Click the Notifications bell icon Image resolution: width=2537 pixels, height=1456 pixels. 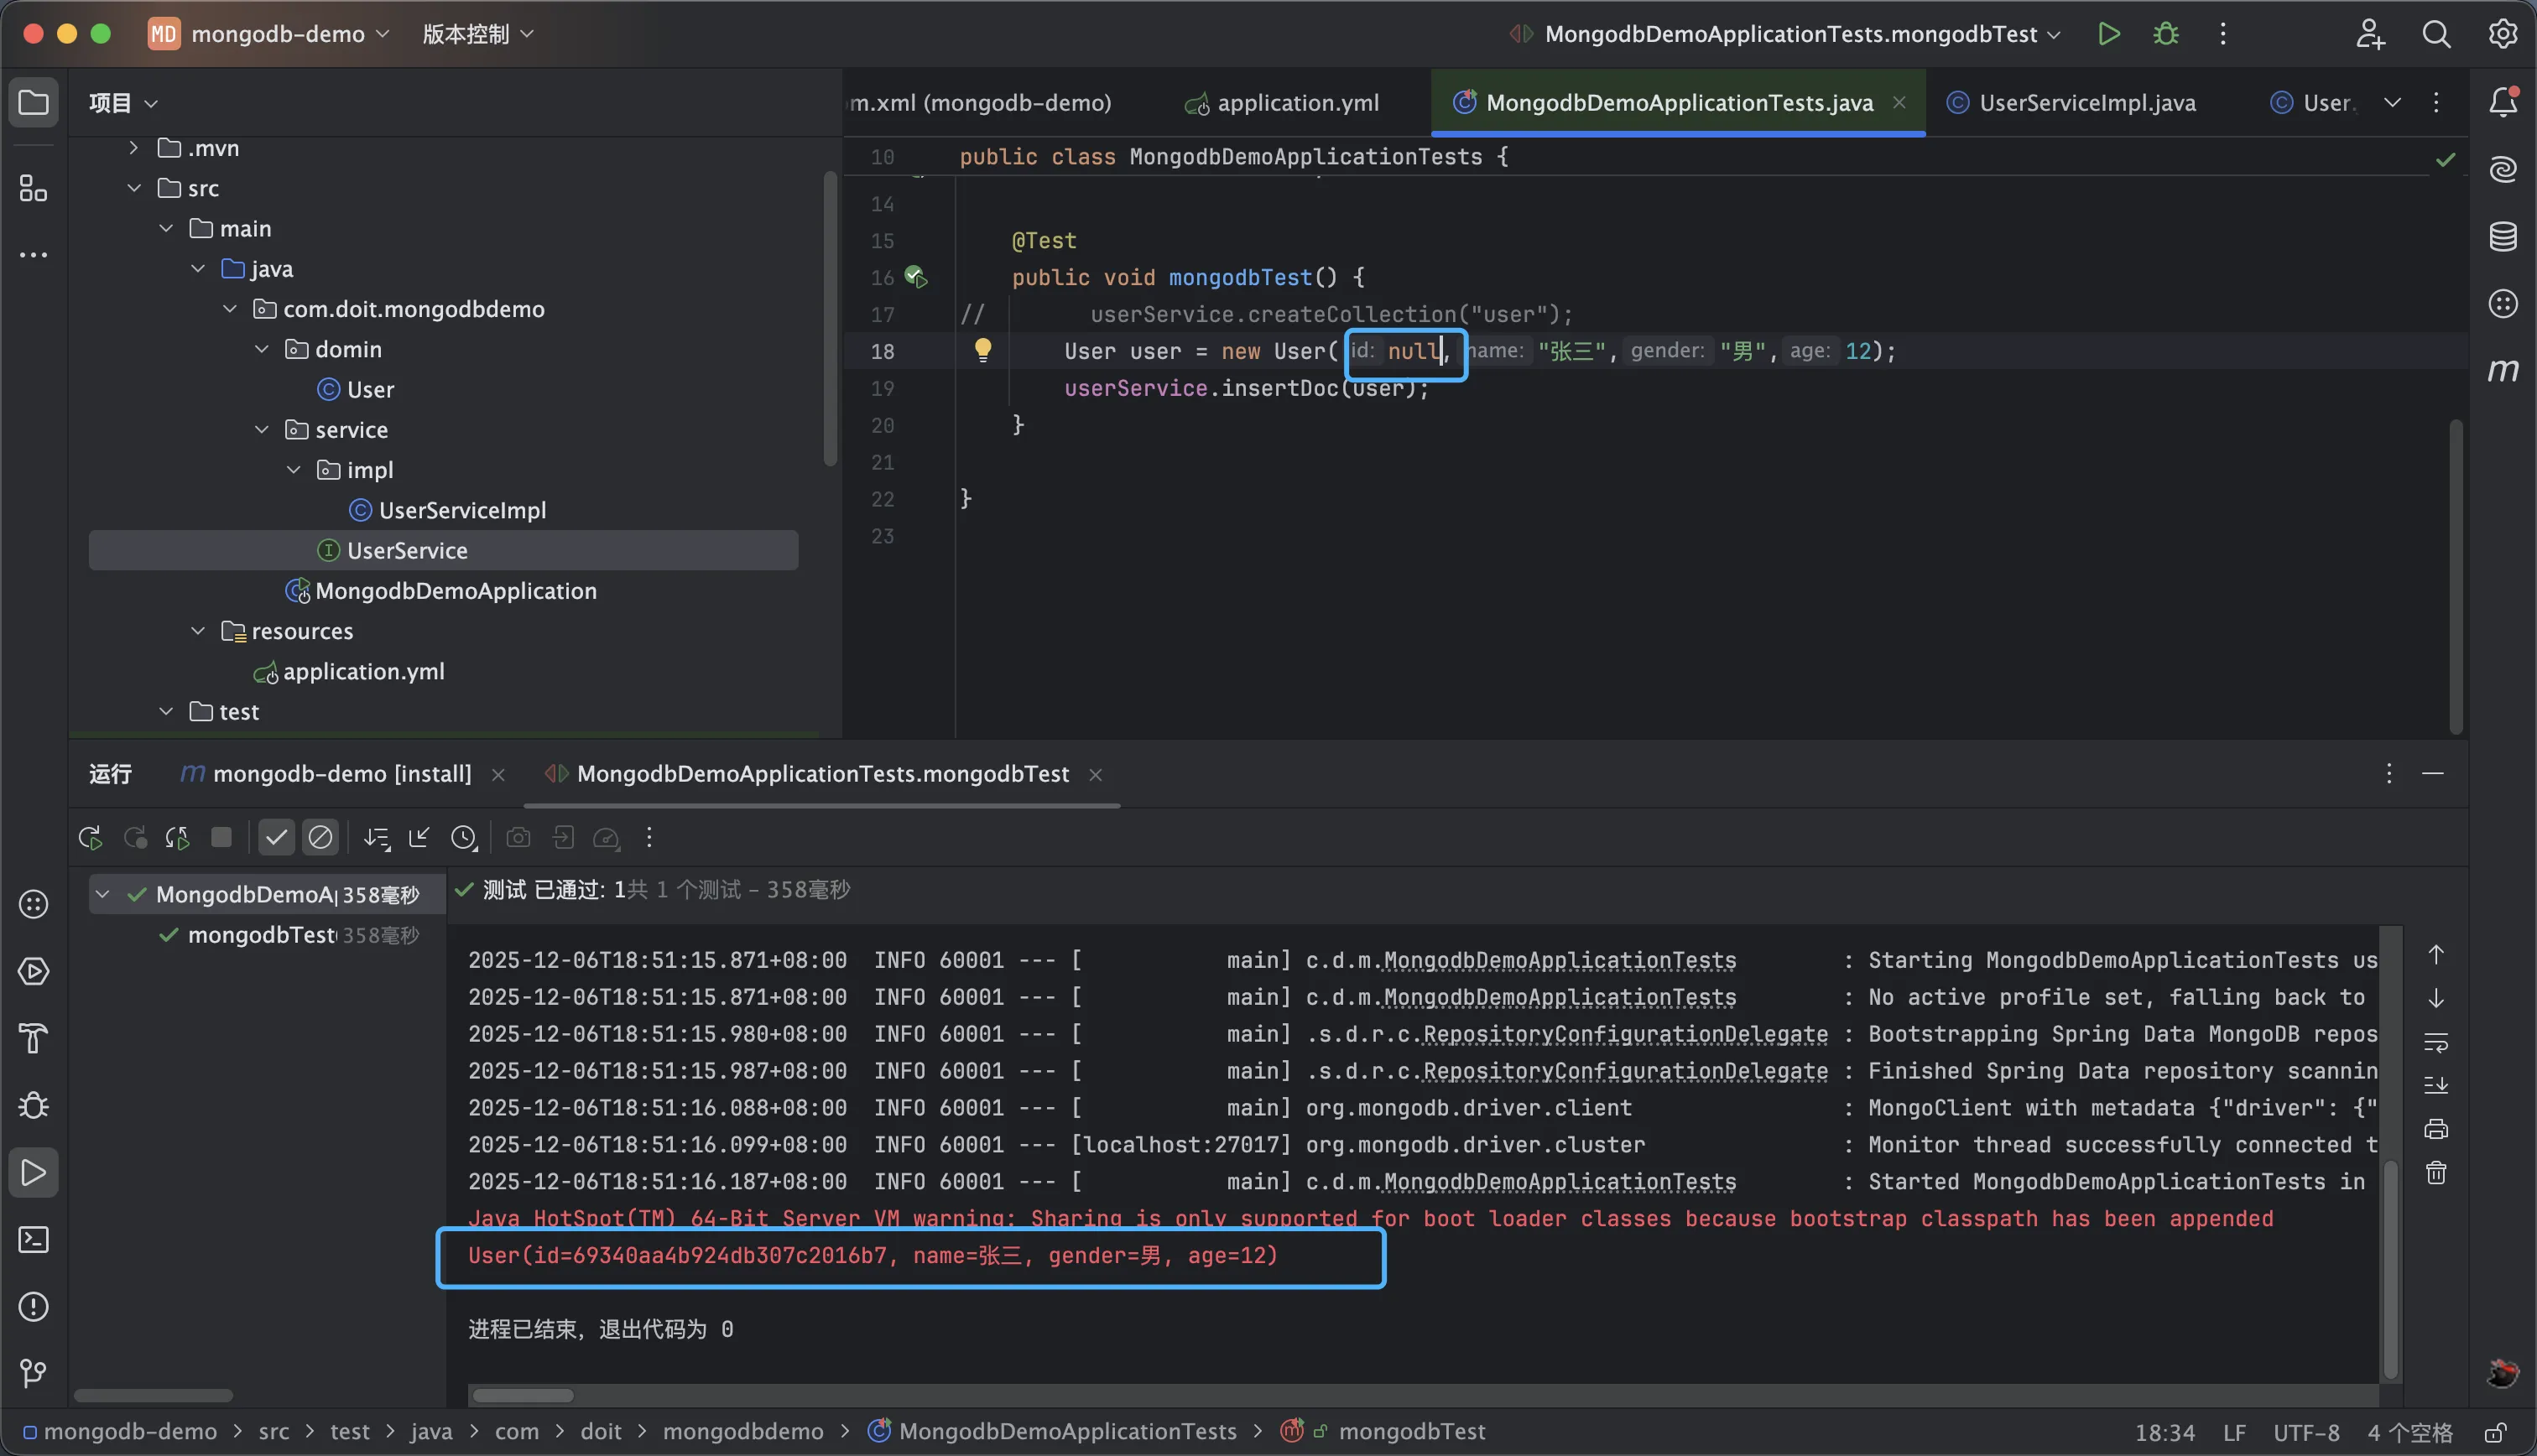2502,102
